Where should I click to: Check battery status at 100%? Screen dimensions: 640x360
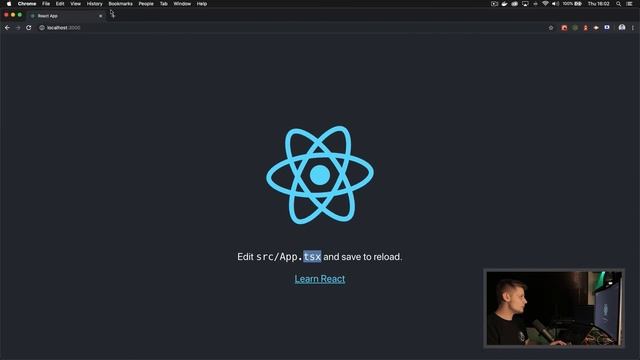[572, 4]
